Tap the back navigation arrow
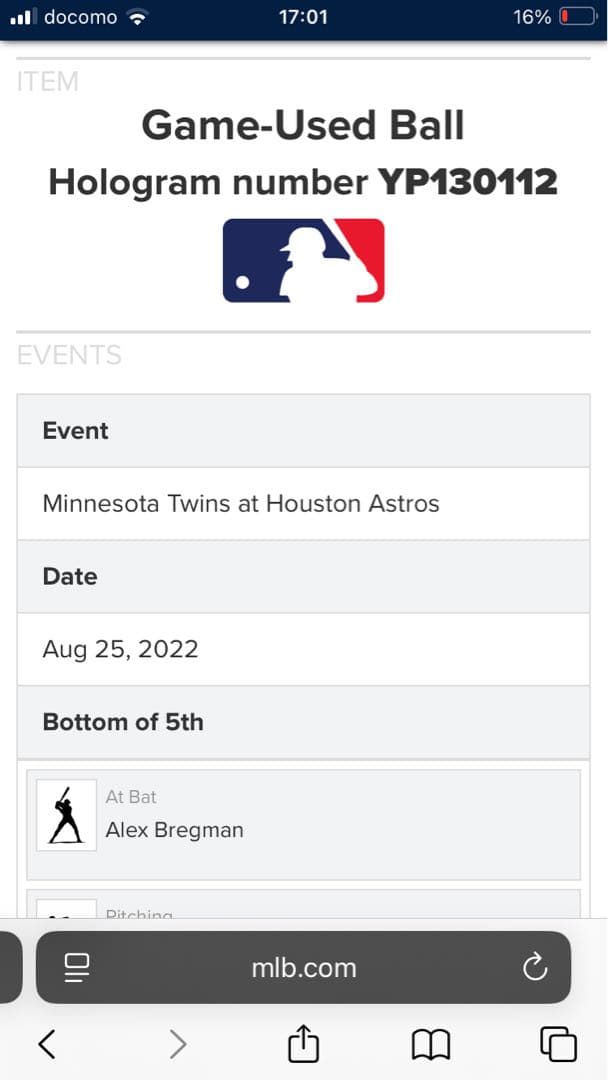The image size is (608, 1080). click(48, 1043)
